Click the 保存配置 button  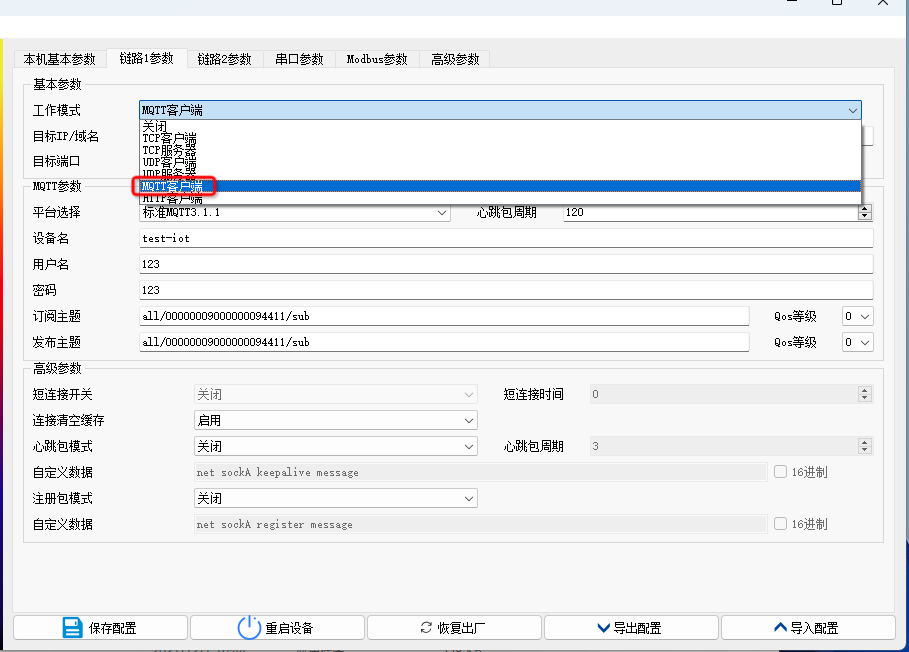100,627
